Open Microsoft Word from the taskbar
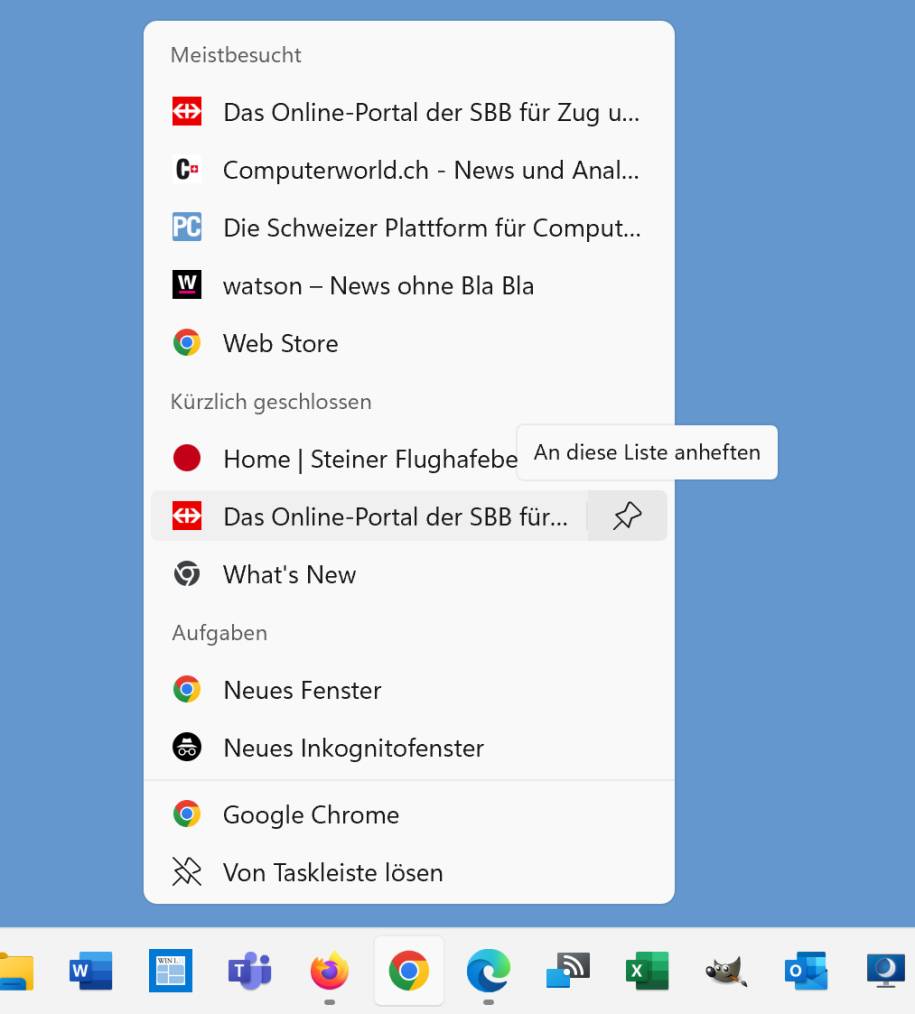This screenshot has width=915, height=1014. (x=91, y=970)
